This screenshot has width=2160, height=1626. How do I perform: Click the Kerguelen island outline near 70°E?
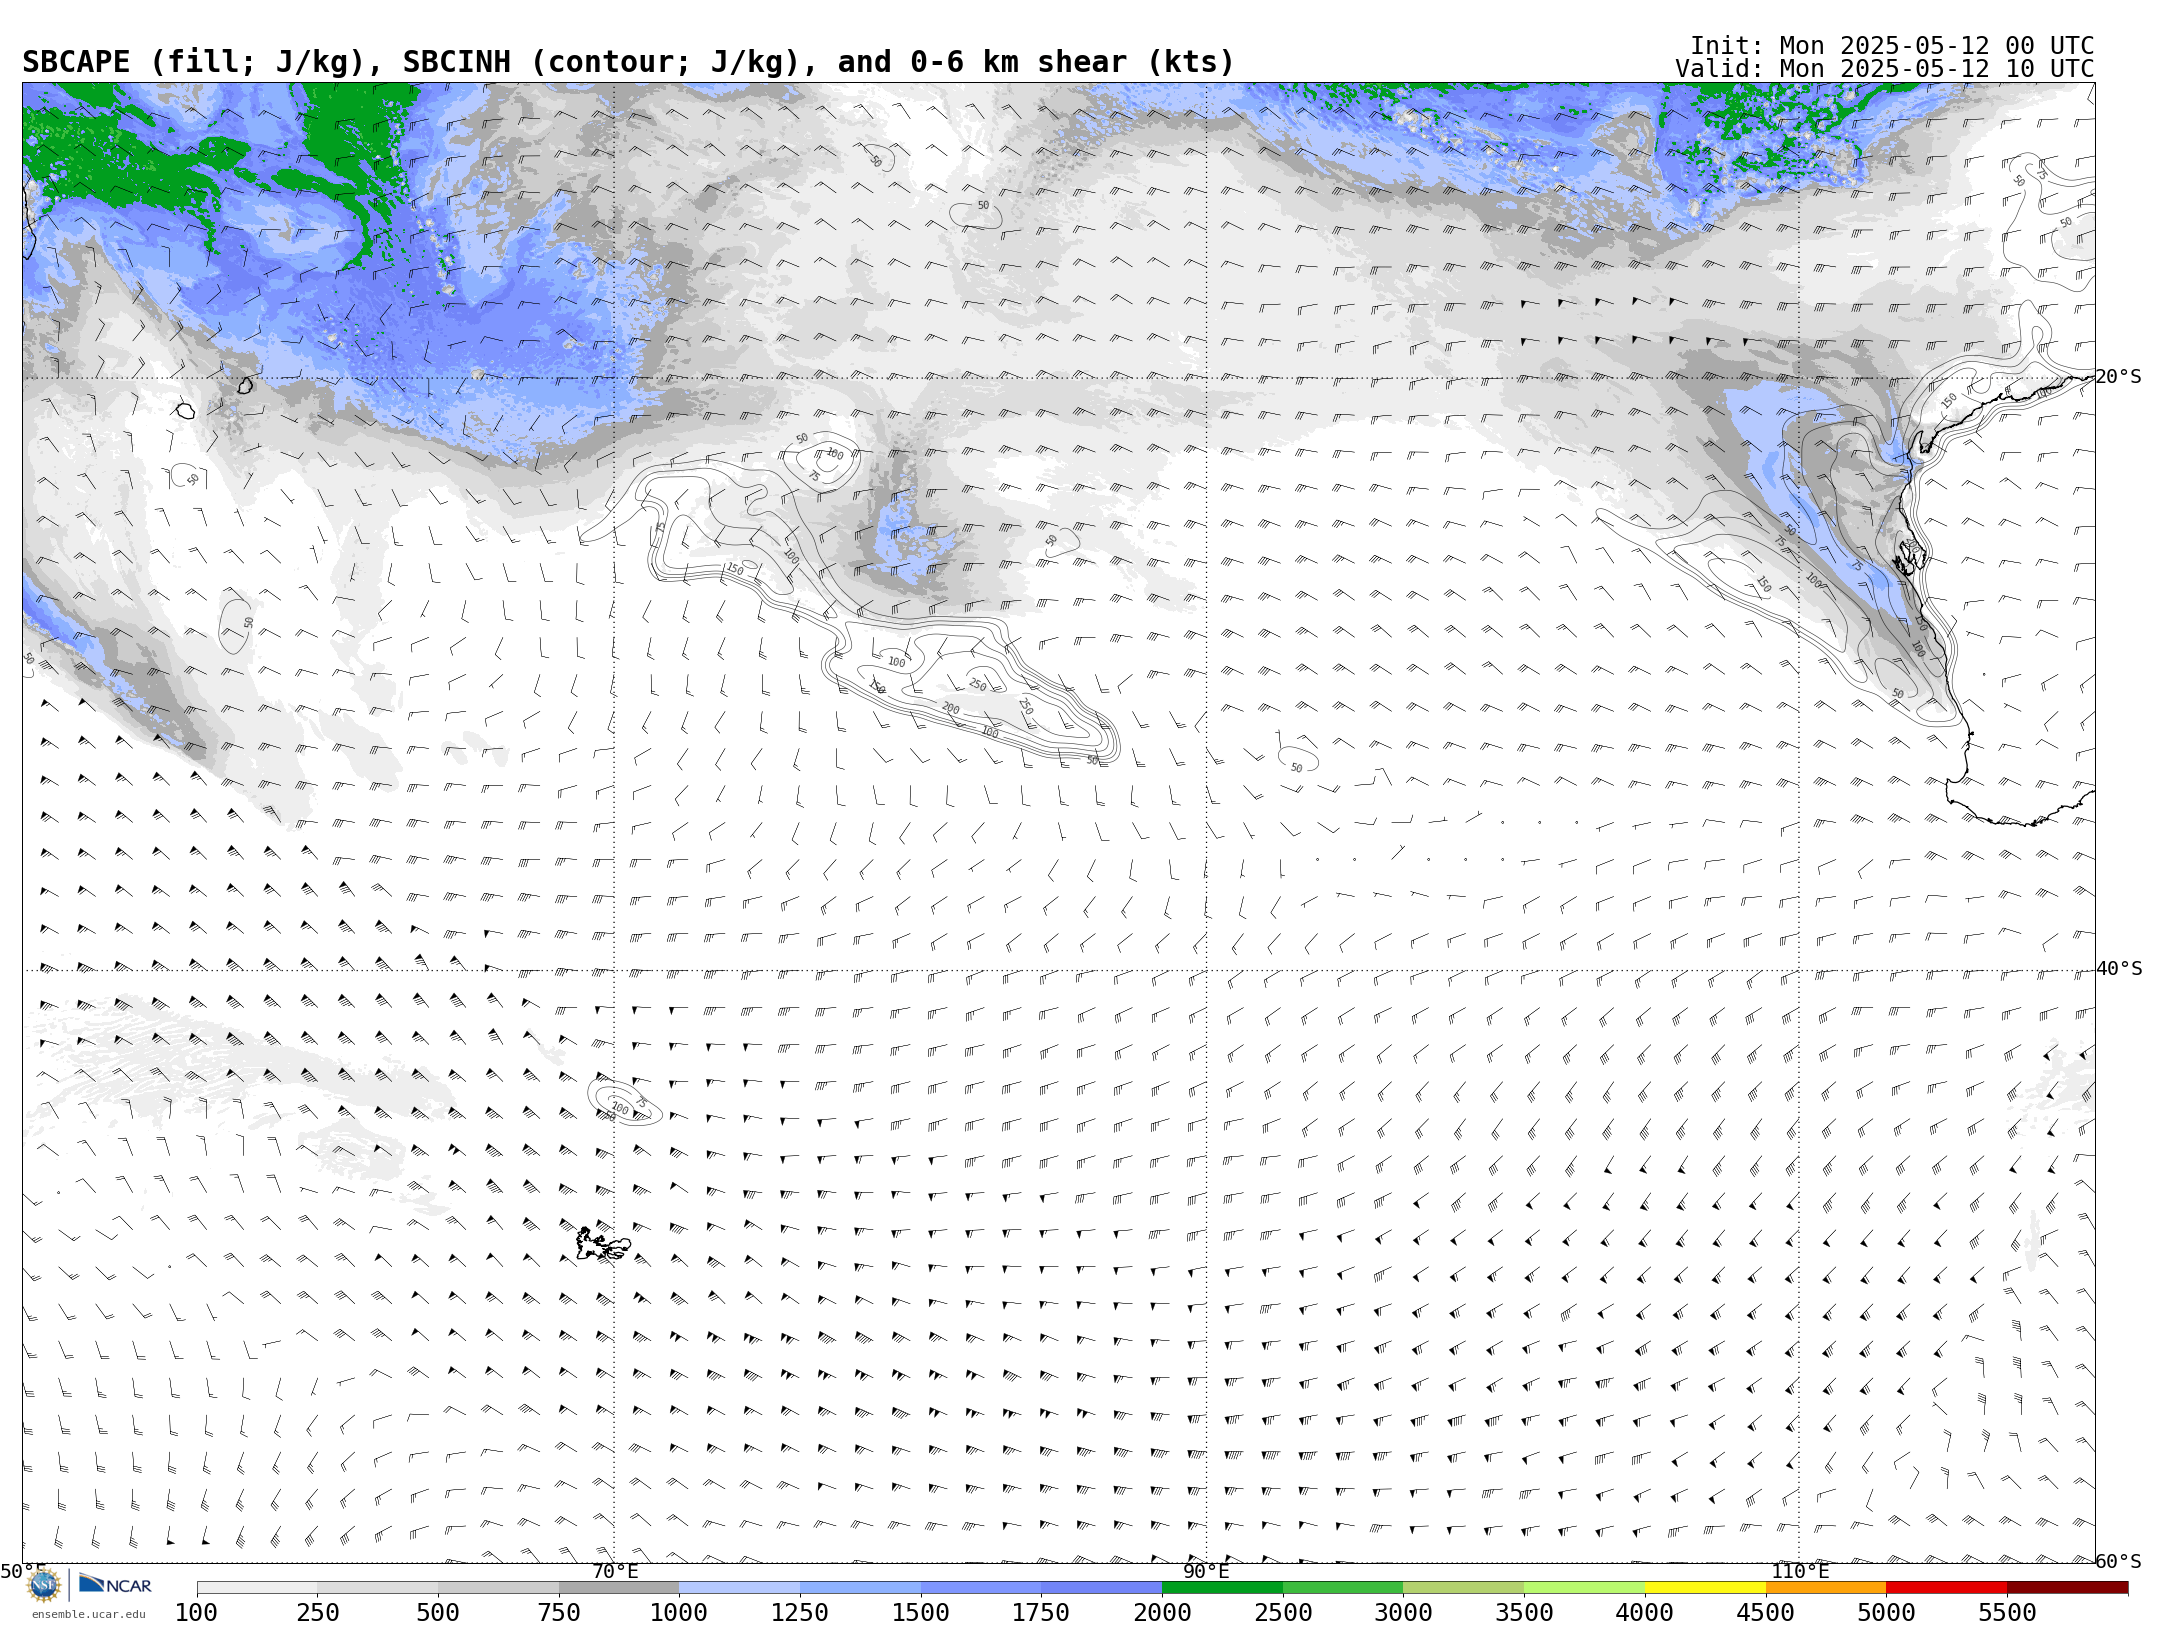coord(603,1244)
